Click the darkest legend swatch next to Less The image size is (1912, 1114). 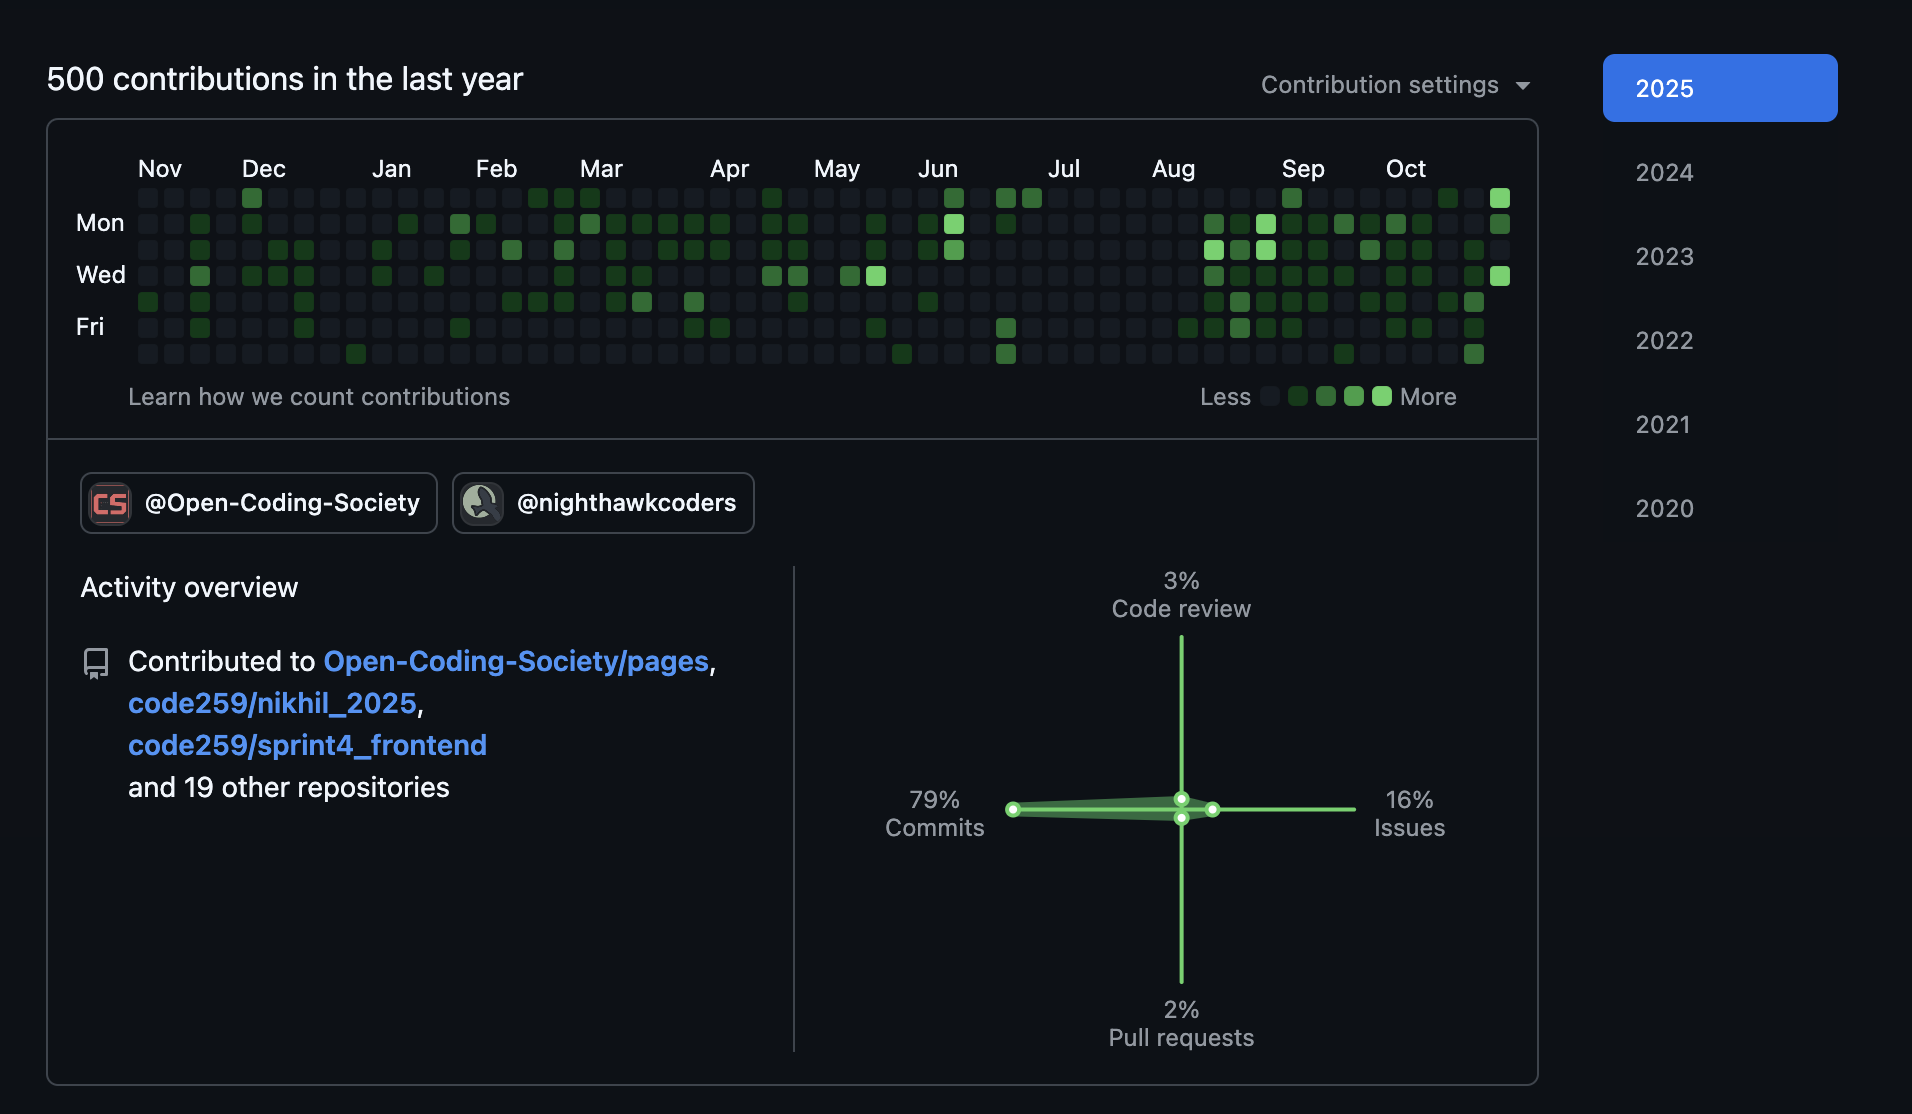click(x=1270, y=396)
